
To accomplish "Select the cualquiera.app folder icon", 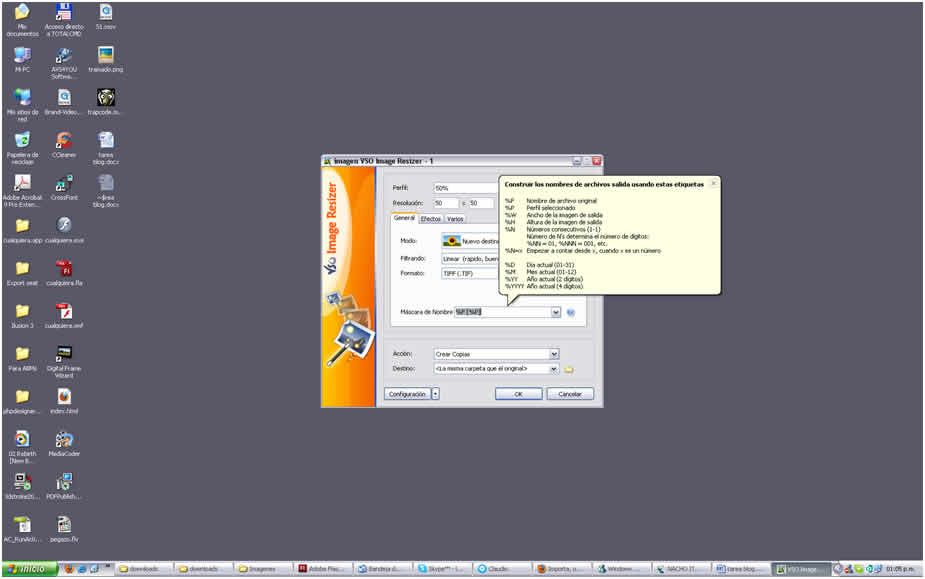I will point(22,230).
